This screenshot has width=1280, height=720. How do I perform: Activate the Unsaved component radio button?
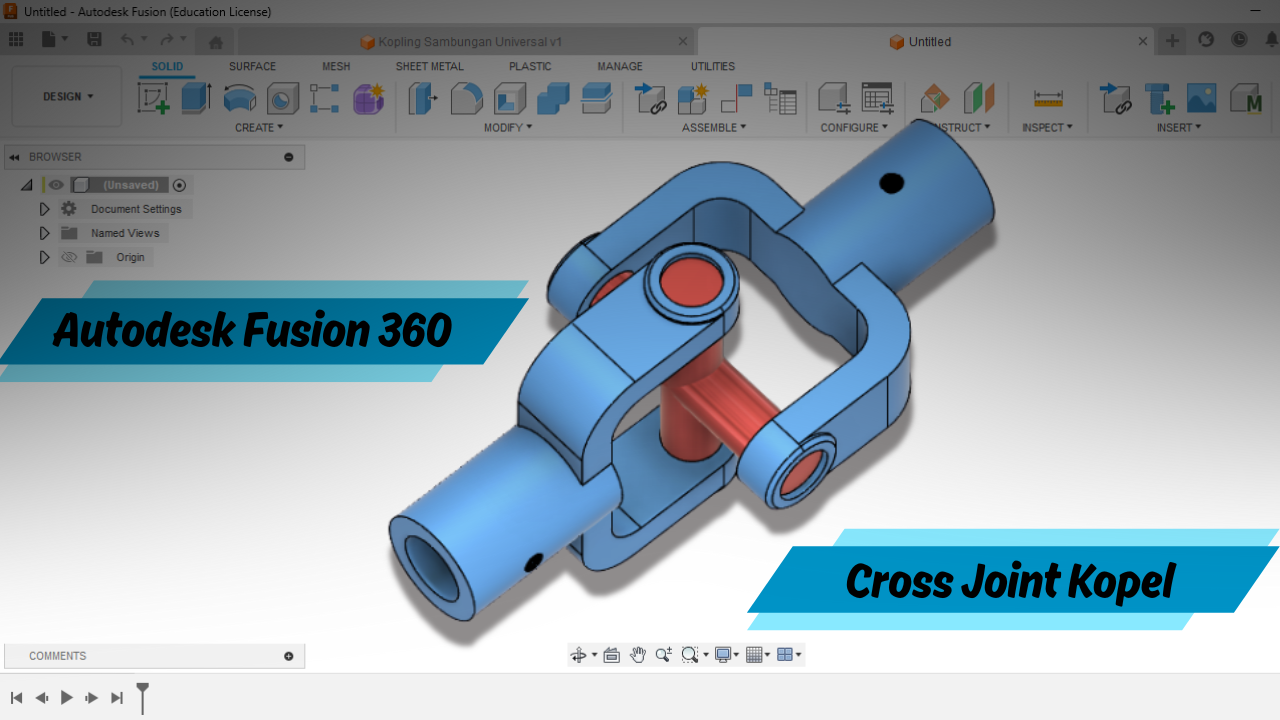click(180, 185)
